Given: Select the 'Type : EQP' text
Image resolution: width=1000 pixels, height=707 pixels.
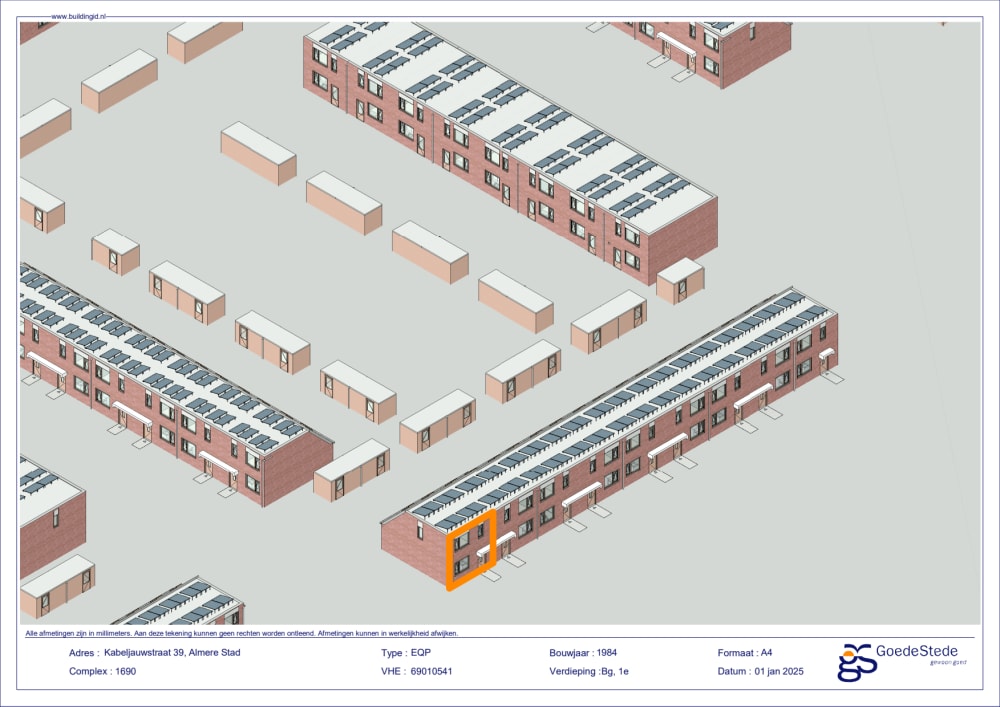Looking at the screenshot, I should tap(406, 652).
